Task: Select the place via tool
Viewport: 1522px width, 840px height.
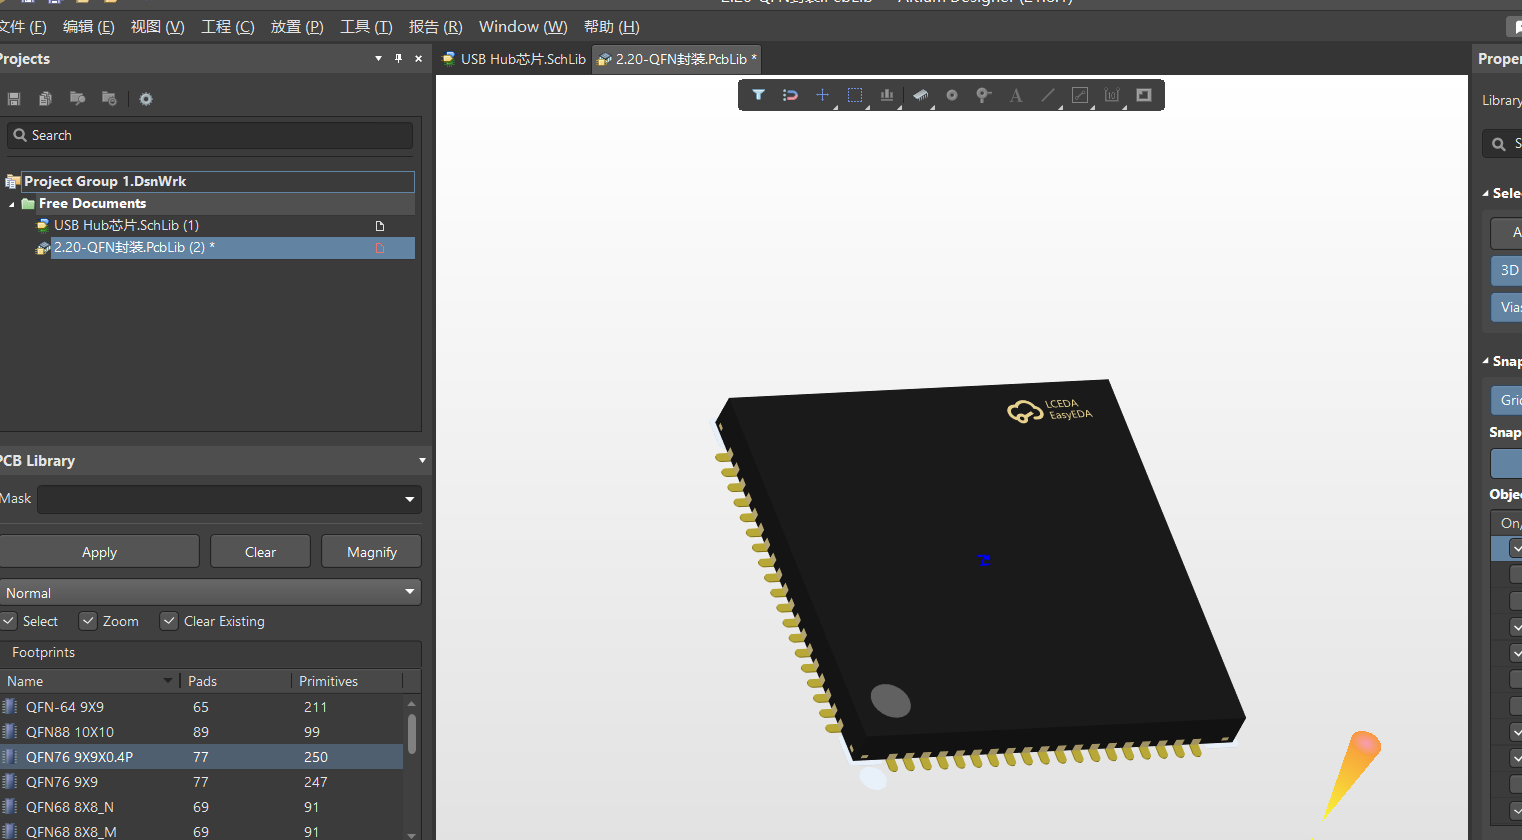Action: click(984, 95)
